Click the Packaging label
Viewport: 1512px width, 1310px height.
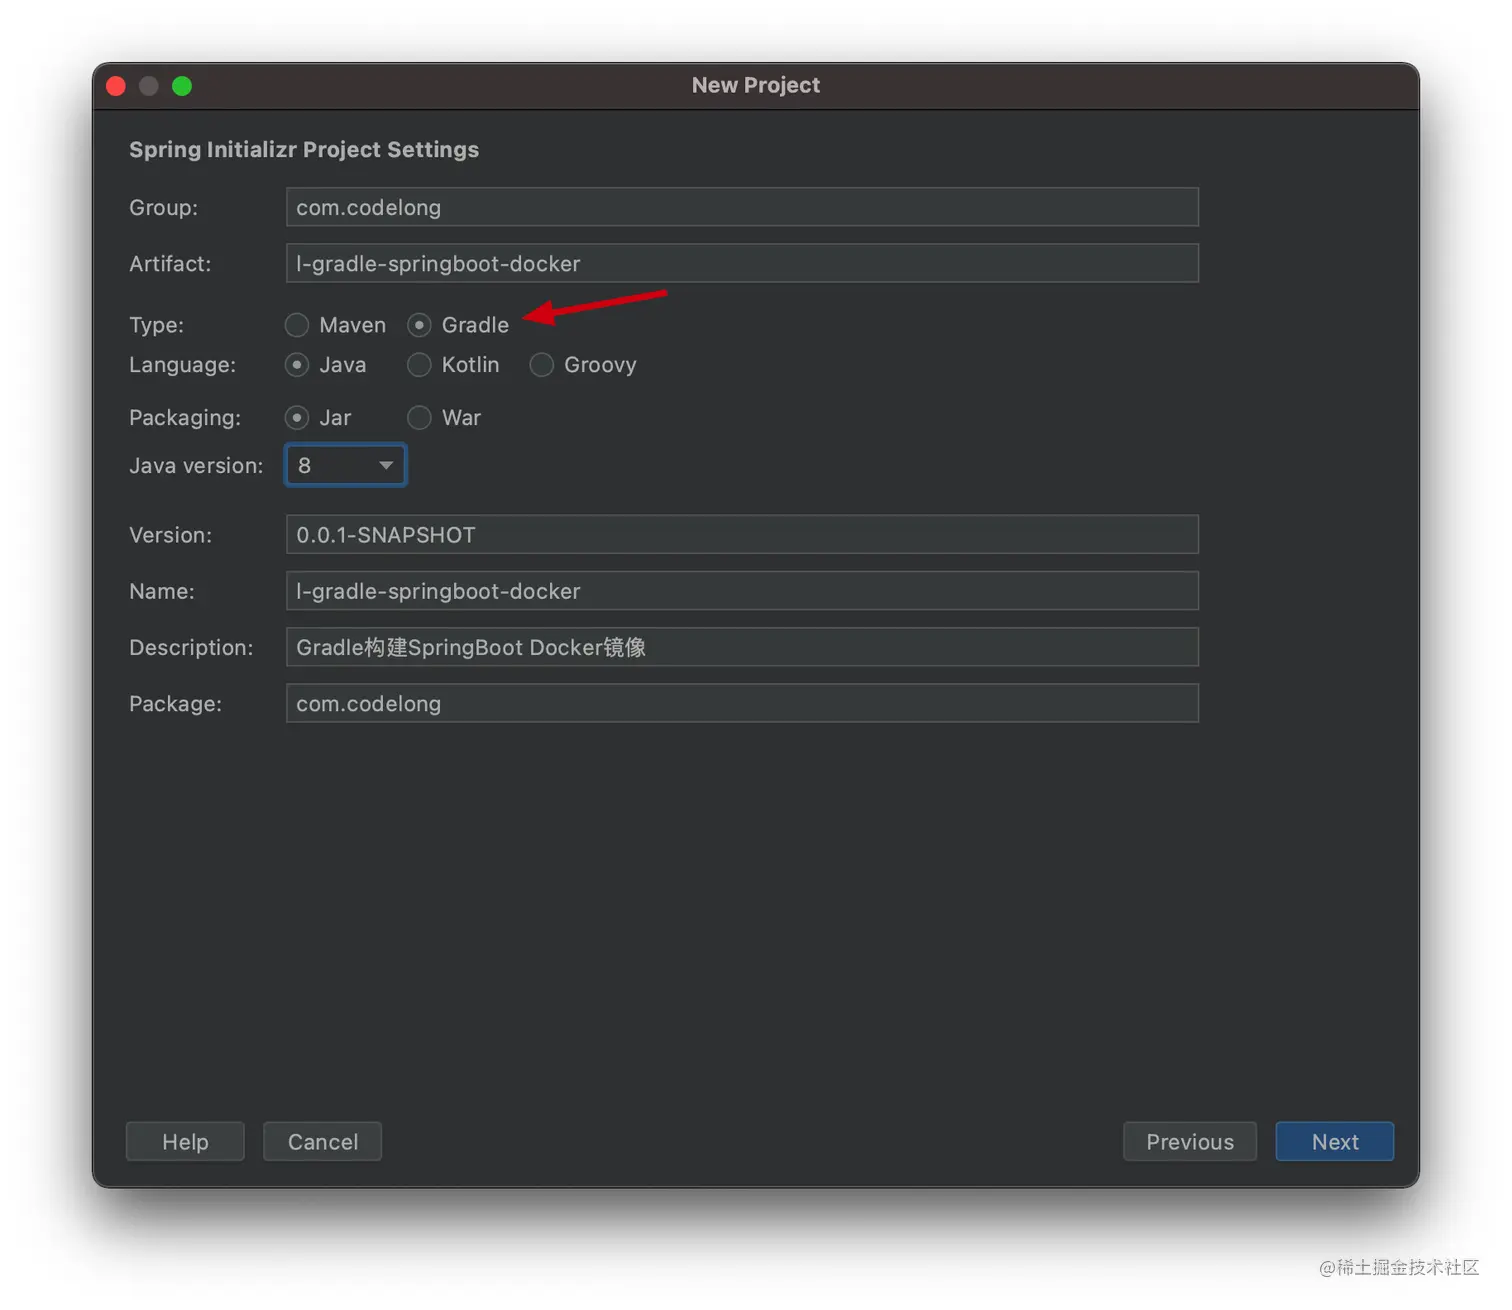[x=185, y=418]
